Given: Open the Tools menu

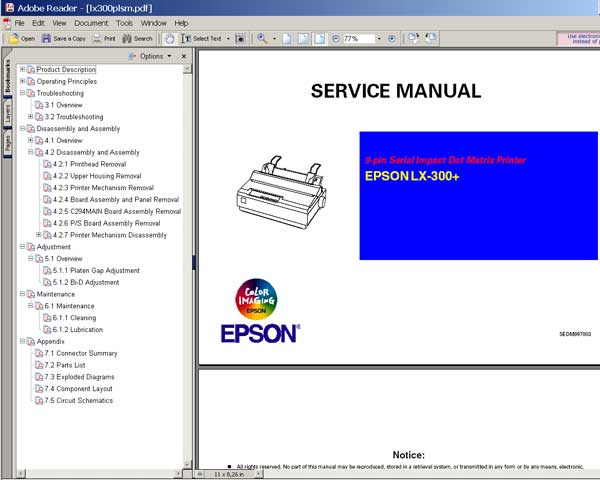Looking at the screenshot, I should (124, 23).
